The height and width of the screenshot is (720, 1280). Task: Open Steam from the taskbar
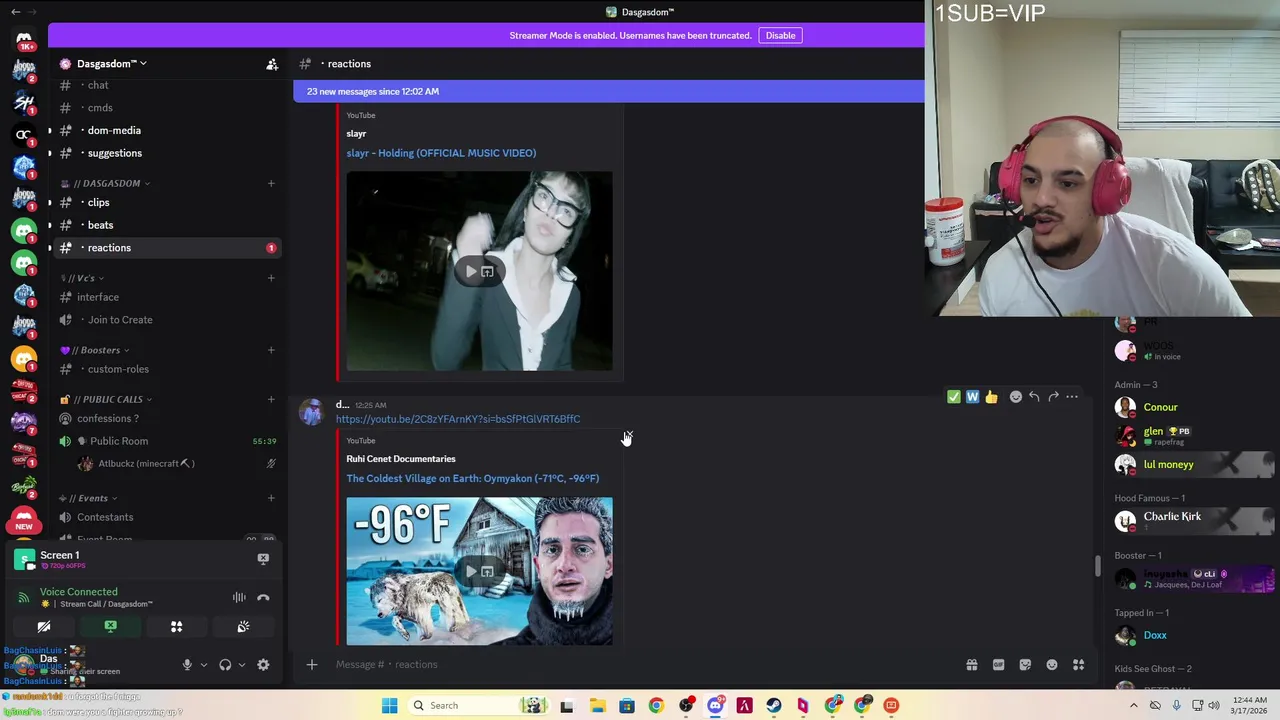[773, 705]
